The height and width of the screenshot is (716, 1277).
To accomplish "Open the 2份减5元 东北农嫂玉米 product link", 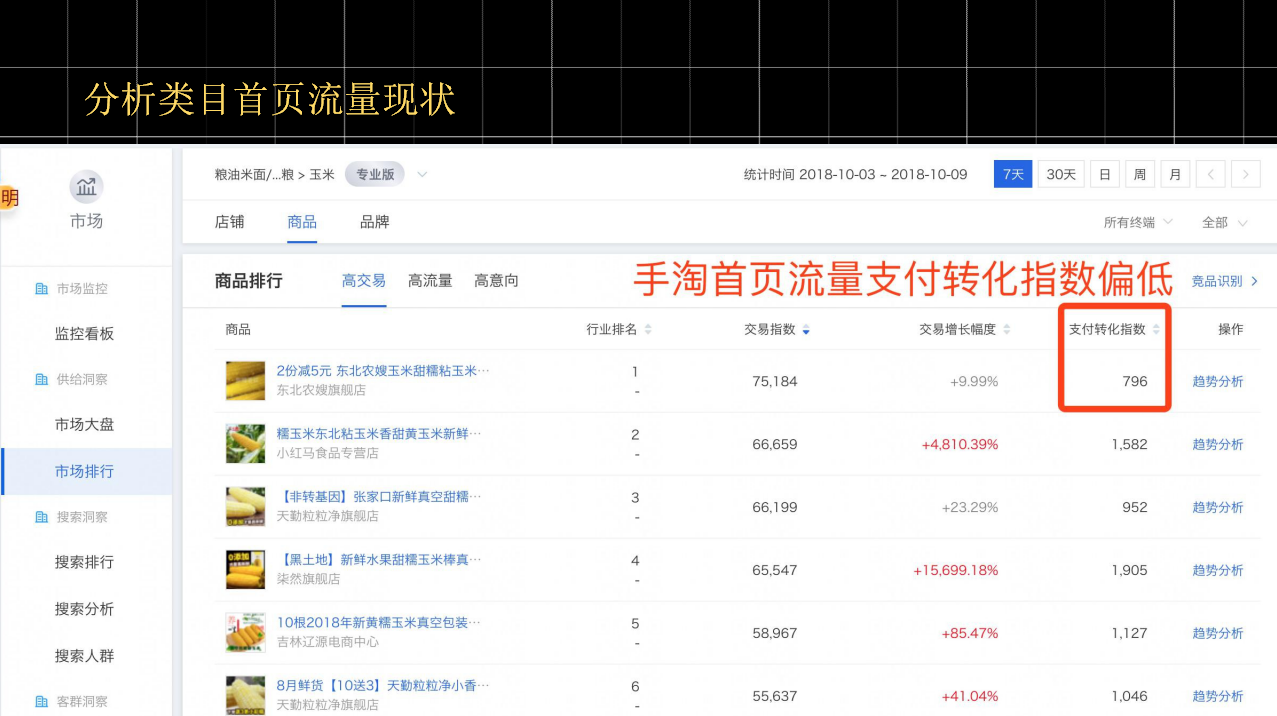I will [x=383, y=371].
